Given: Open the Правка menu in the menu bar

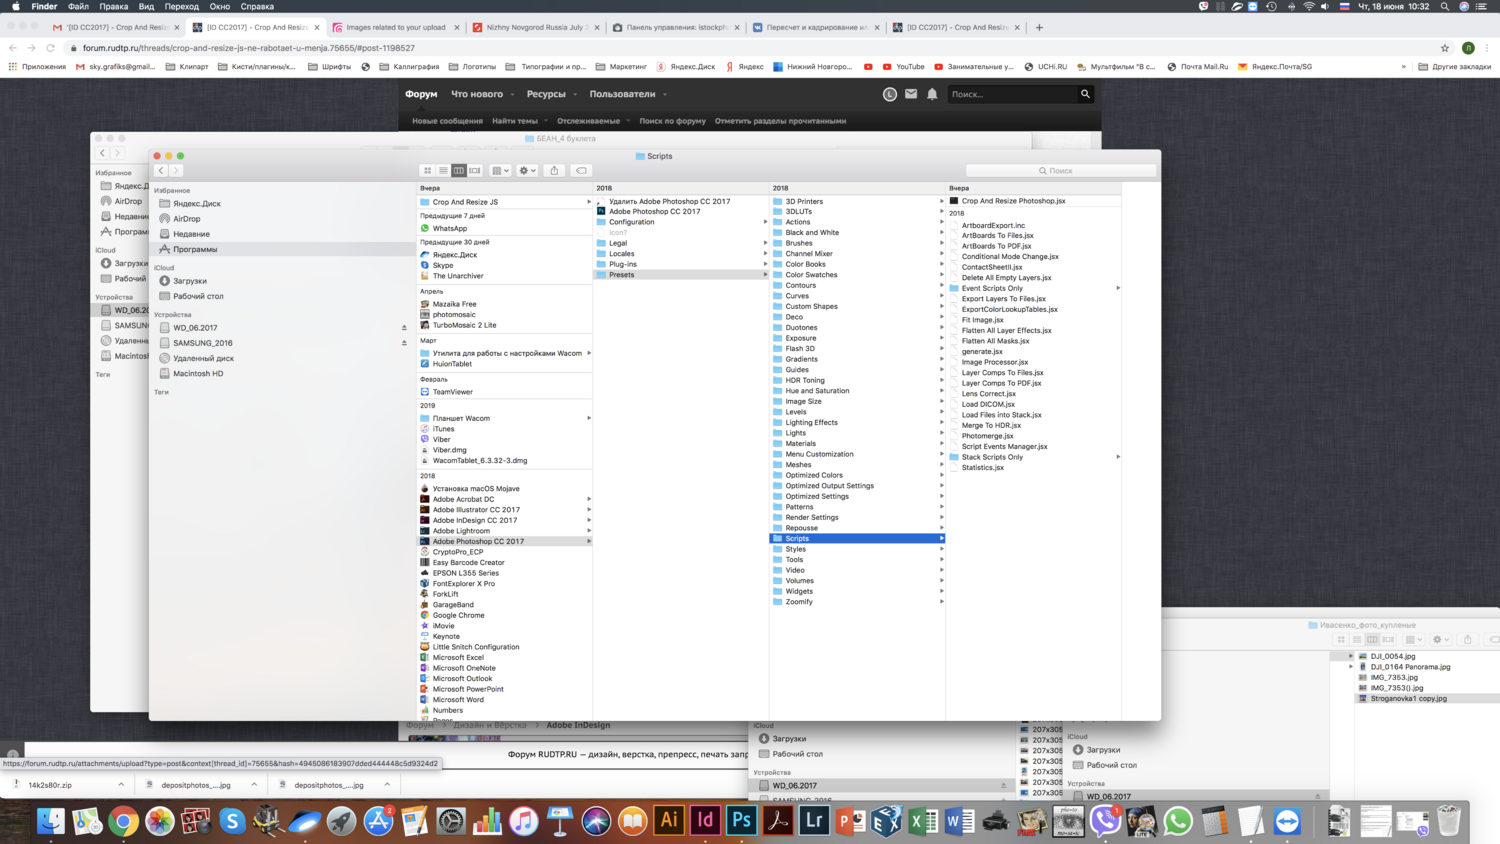Looking at the screenshot, I should 113,6.
